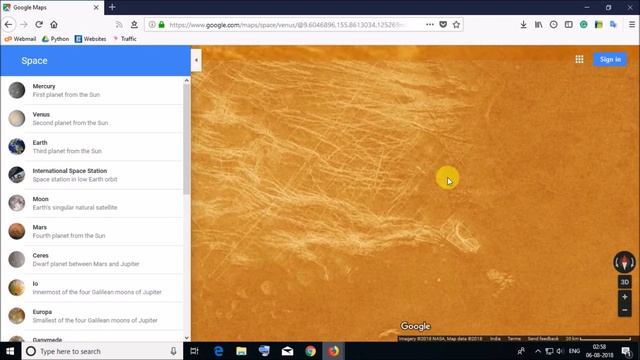Click the Terms link on map footer

coord(514,339)
